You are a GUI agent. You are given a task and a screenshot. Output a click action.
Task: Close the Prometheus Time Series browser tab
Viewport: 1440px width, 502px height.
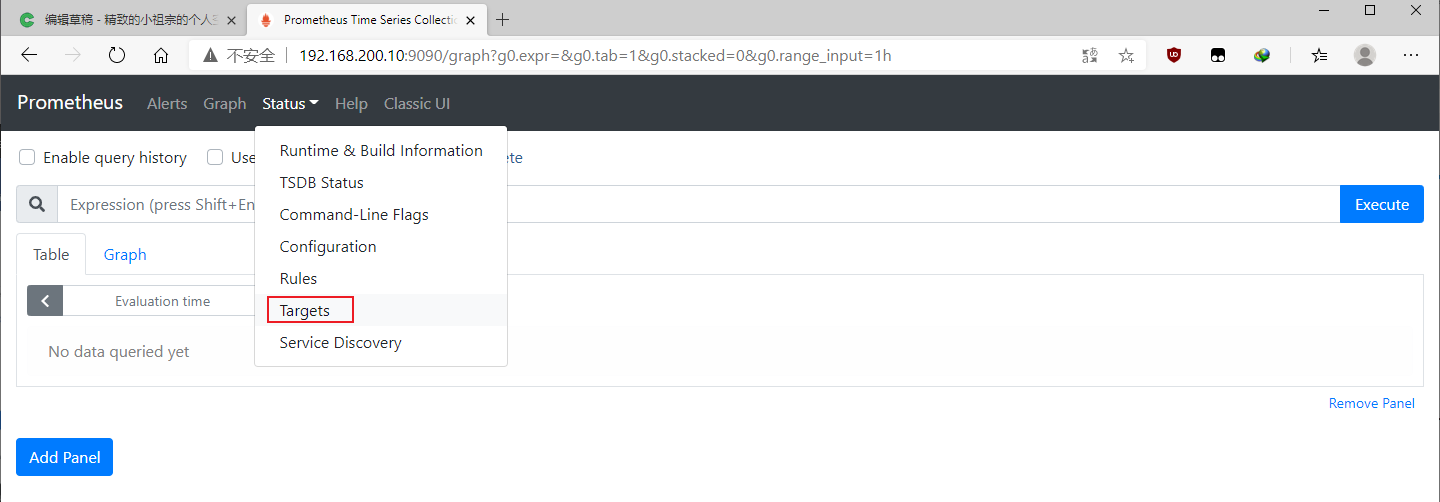click(471, 20)
